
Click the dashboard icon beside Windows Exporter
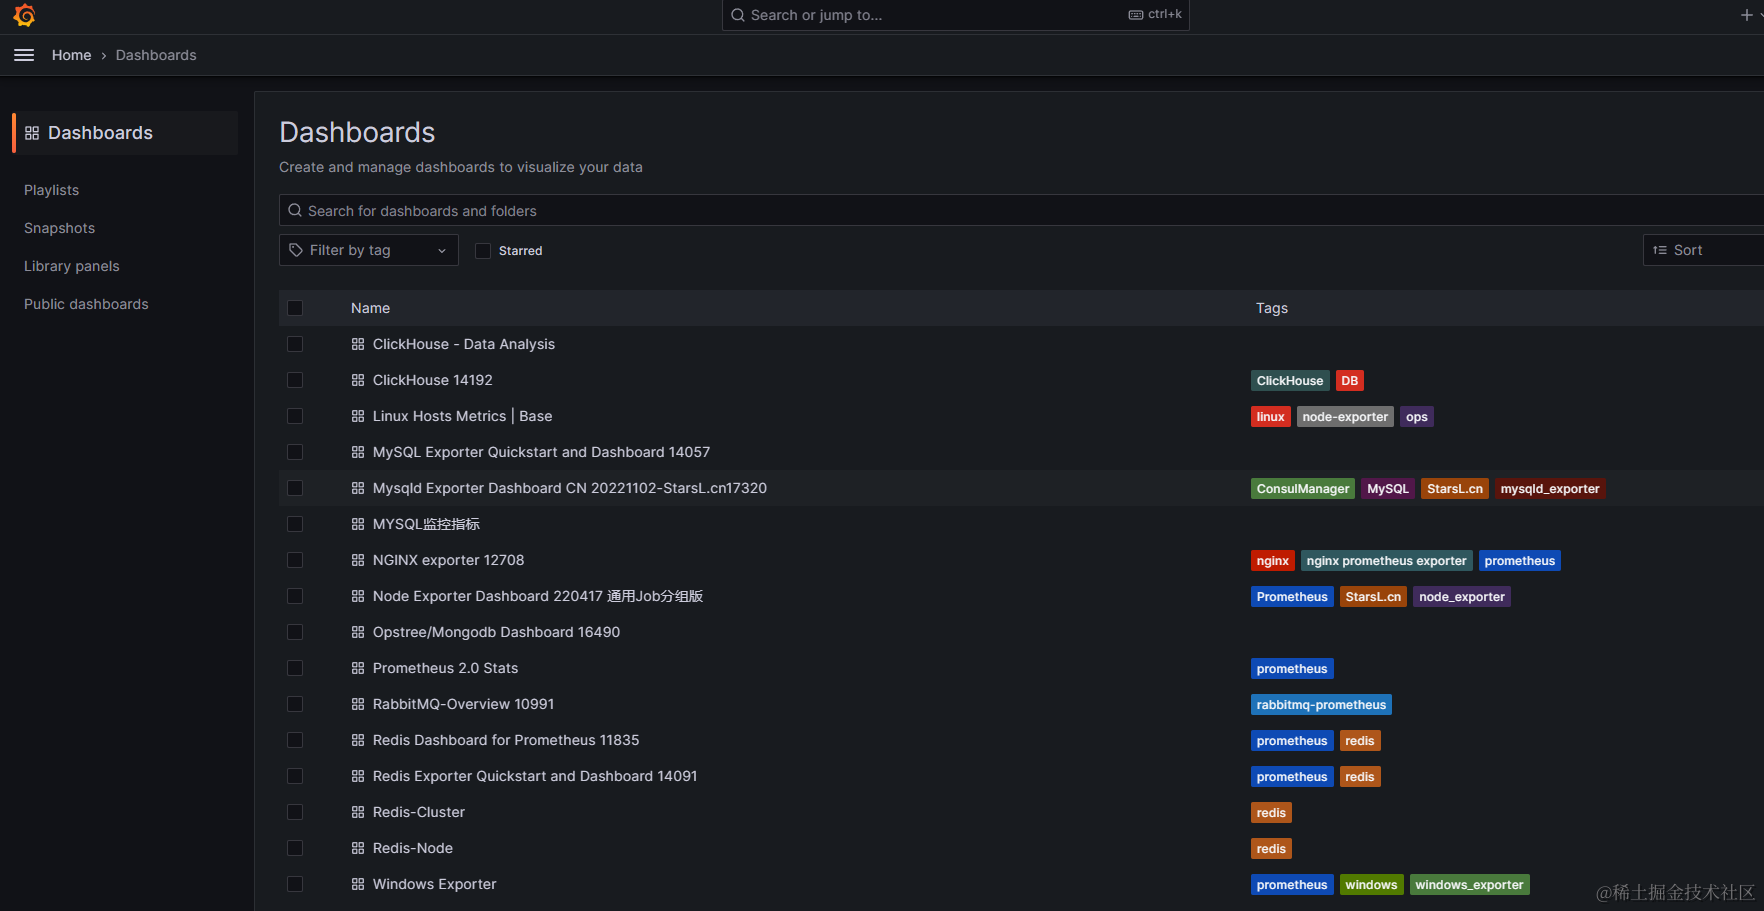358,884
